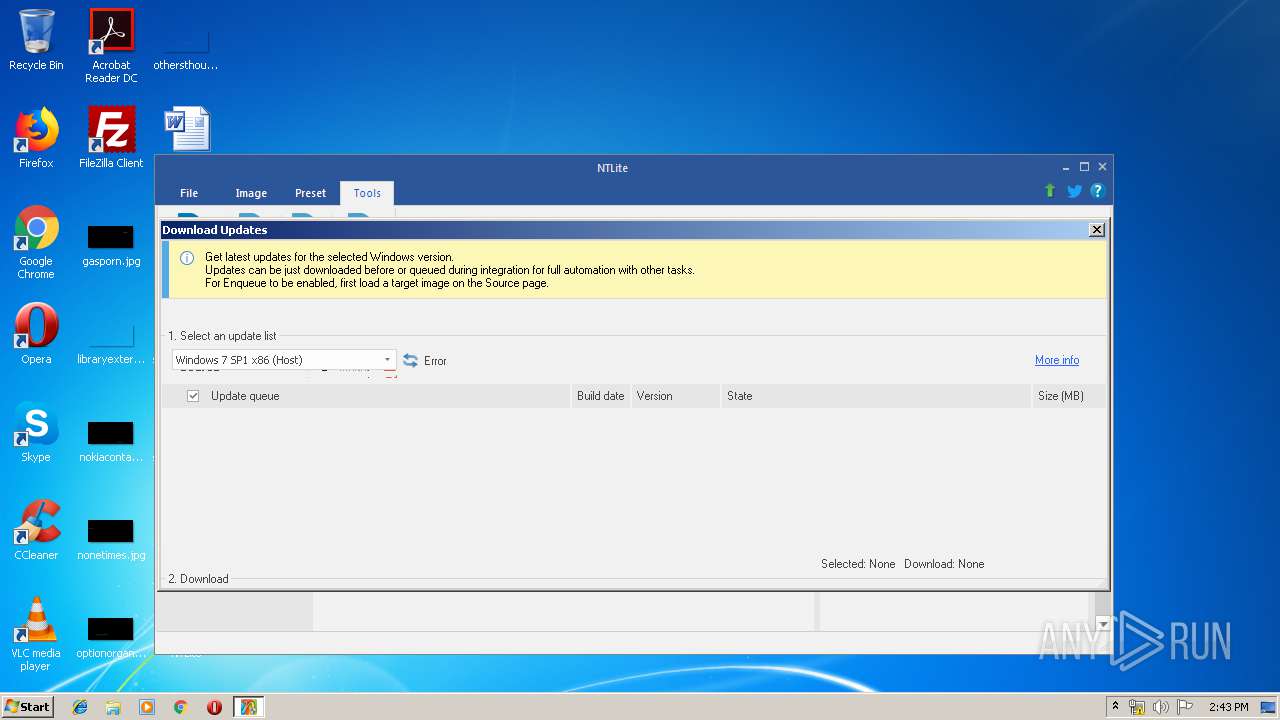The height and width of the screenshot is (720, 1280).
Task: Open Google Chrome desktop shortcut
Action: (36, 242)
